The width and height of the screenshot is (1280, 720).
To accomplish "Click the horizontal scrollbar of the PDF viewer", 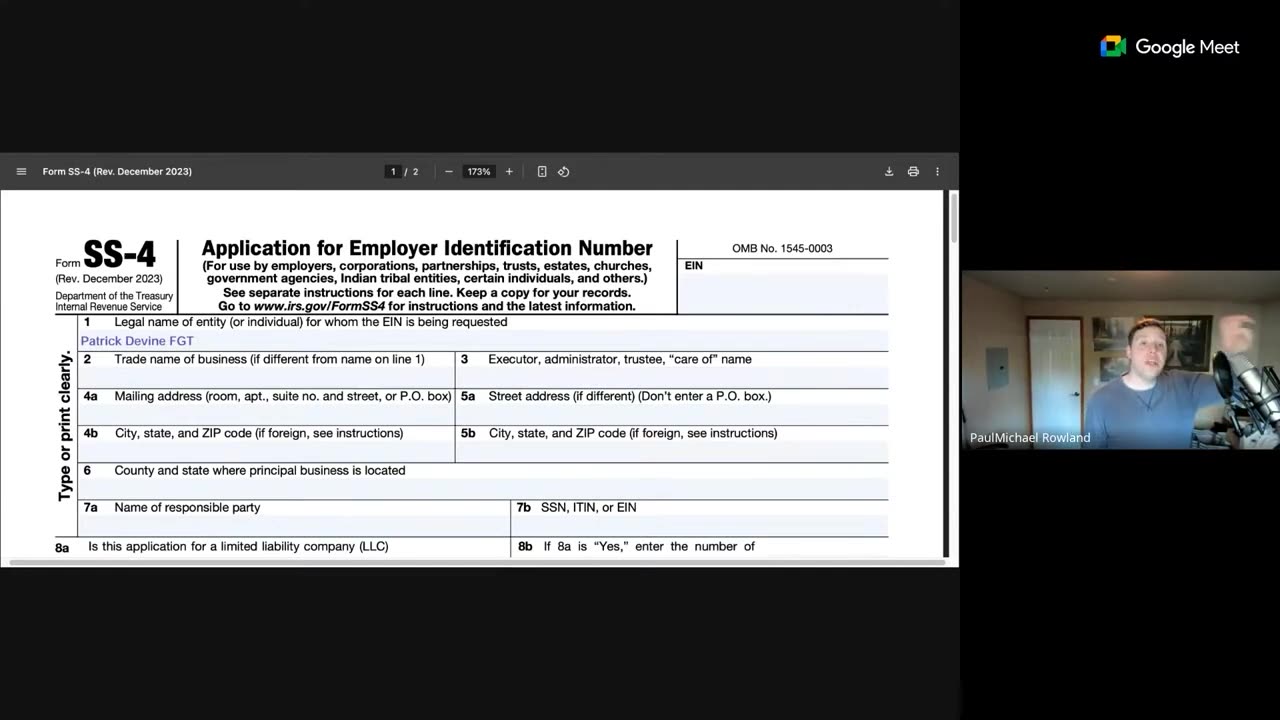I will 477,563.
